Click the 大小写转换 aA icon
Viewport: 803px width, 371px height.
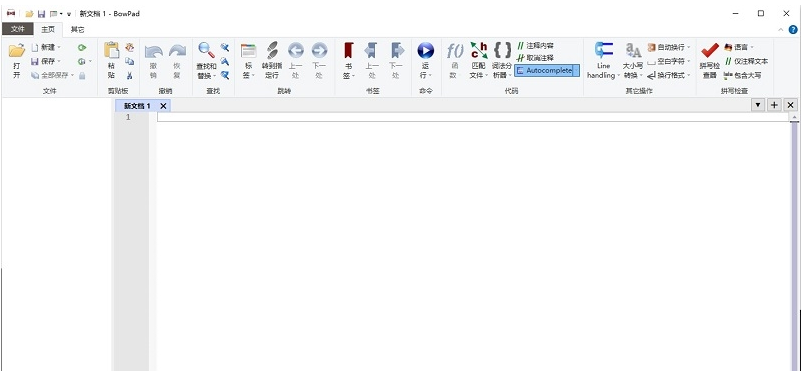click(x=633, y=50)
